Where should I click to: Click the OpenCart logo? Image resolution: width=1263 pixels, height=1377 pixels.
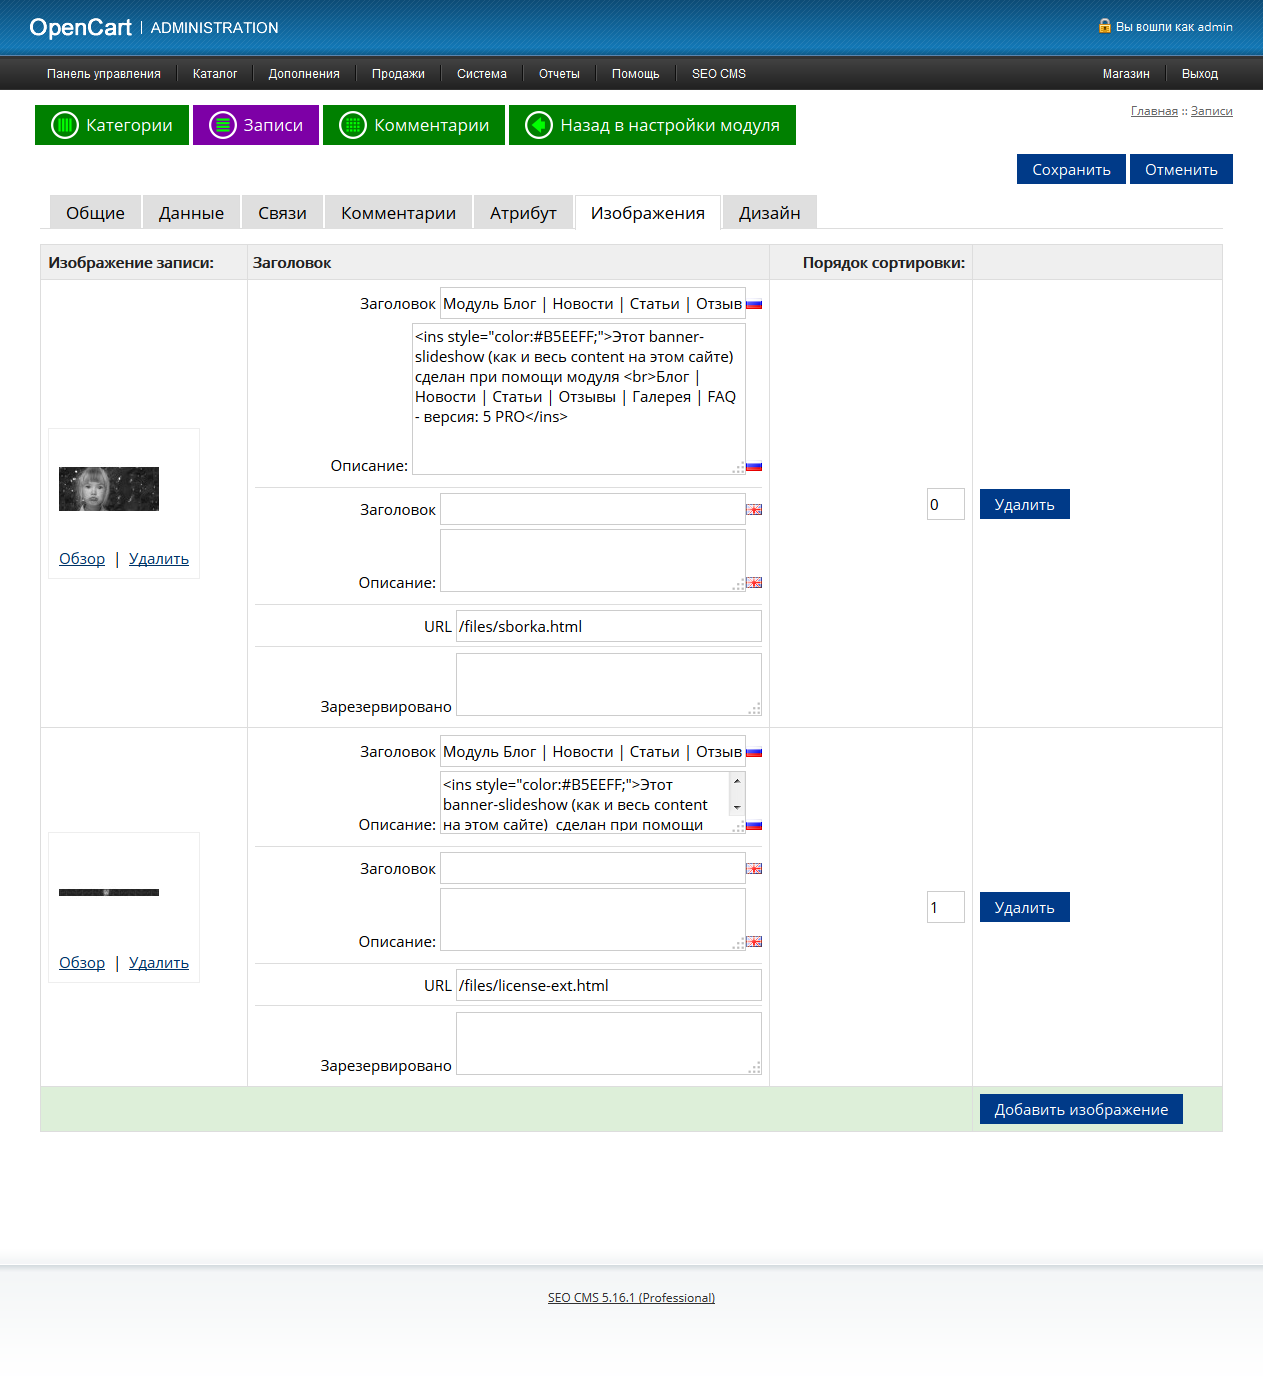coord(80,27)
